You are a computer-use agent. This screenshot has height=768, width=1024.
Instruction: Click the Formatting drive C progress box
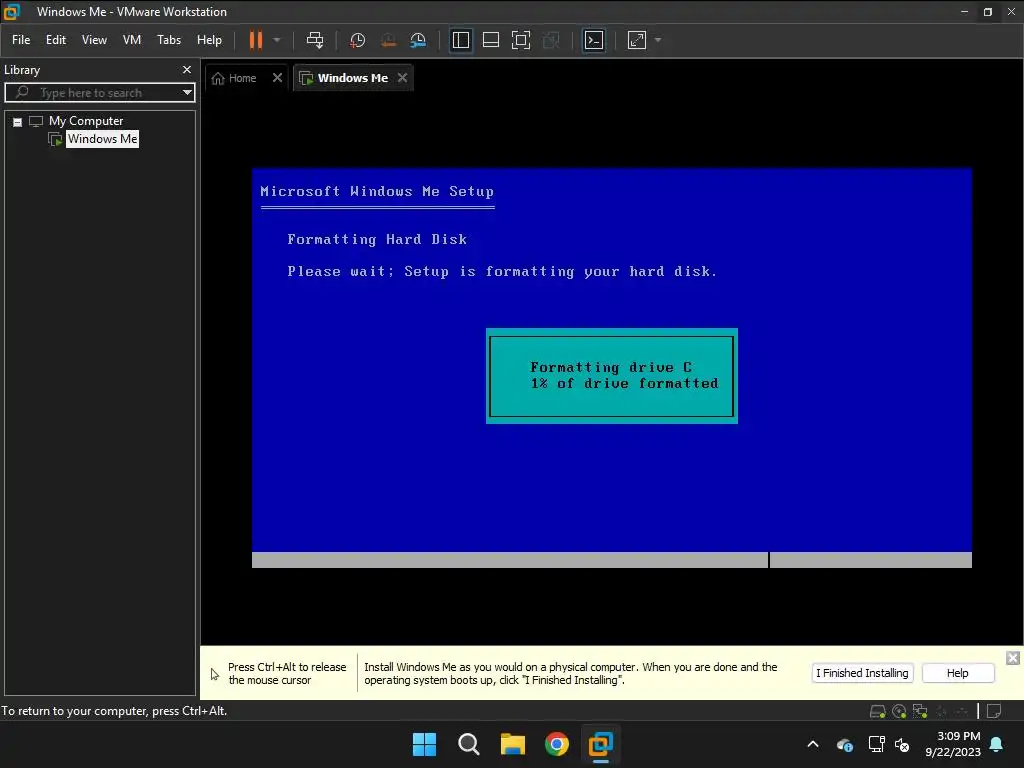(x=612, y=376)
